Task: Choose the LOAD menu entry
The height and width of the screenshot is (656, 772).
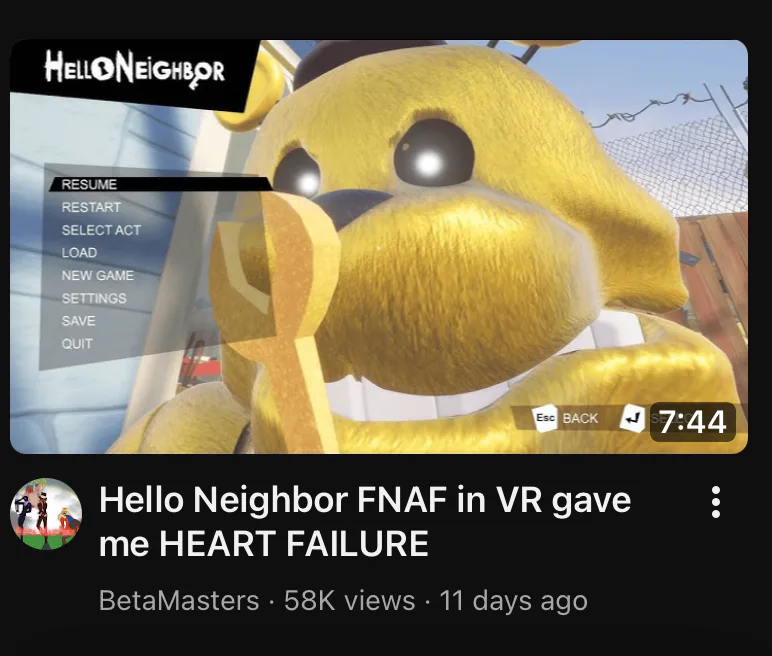Action: pyautogui.click(x=79, y=253)
